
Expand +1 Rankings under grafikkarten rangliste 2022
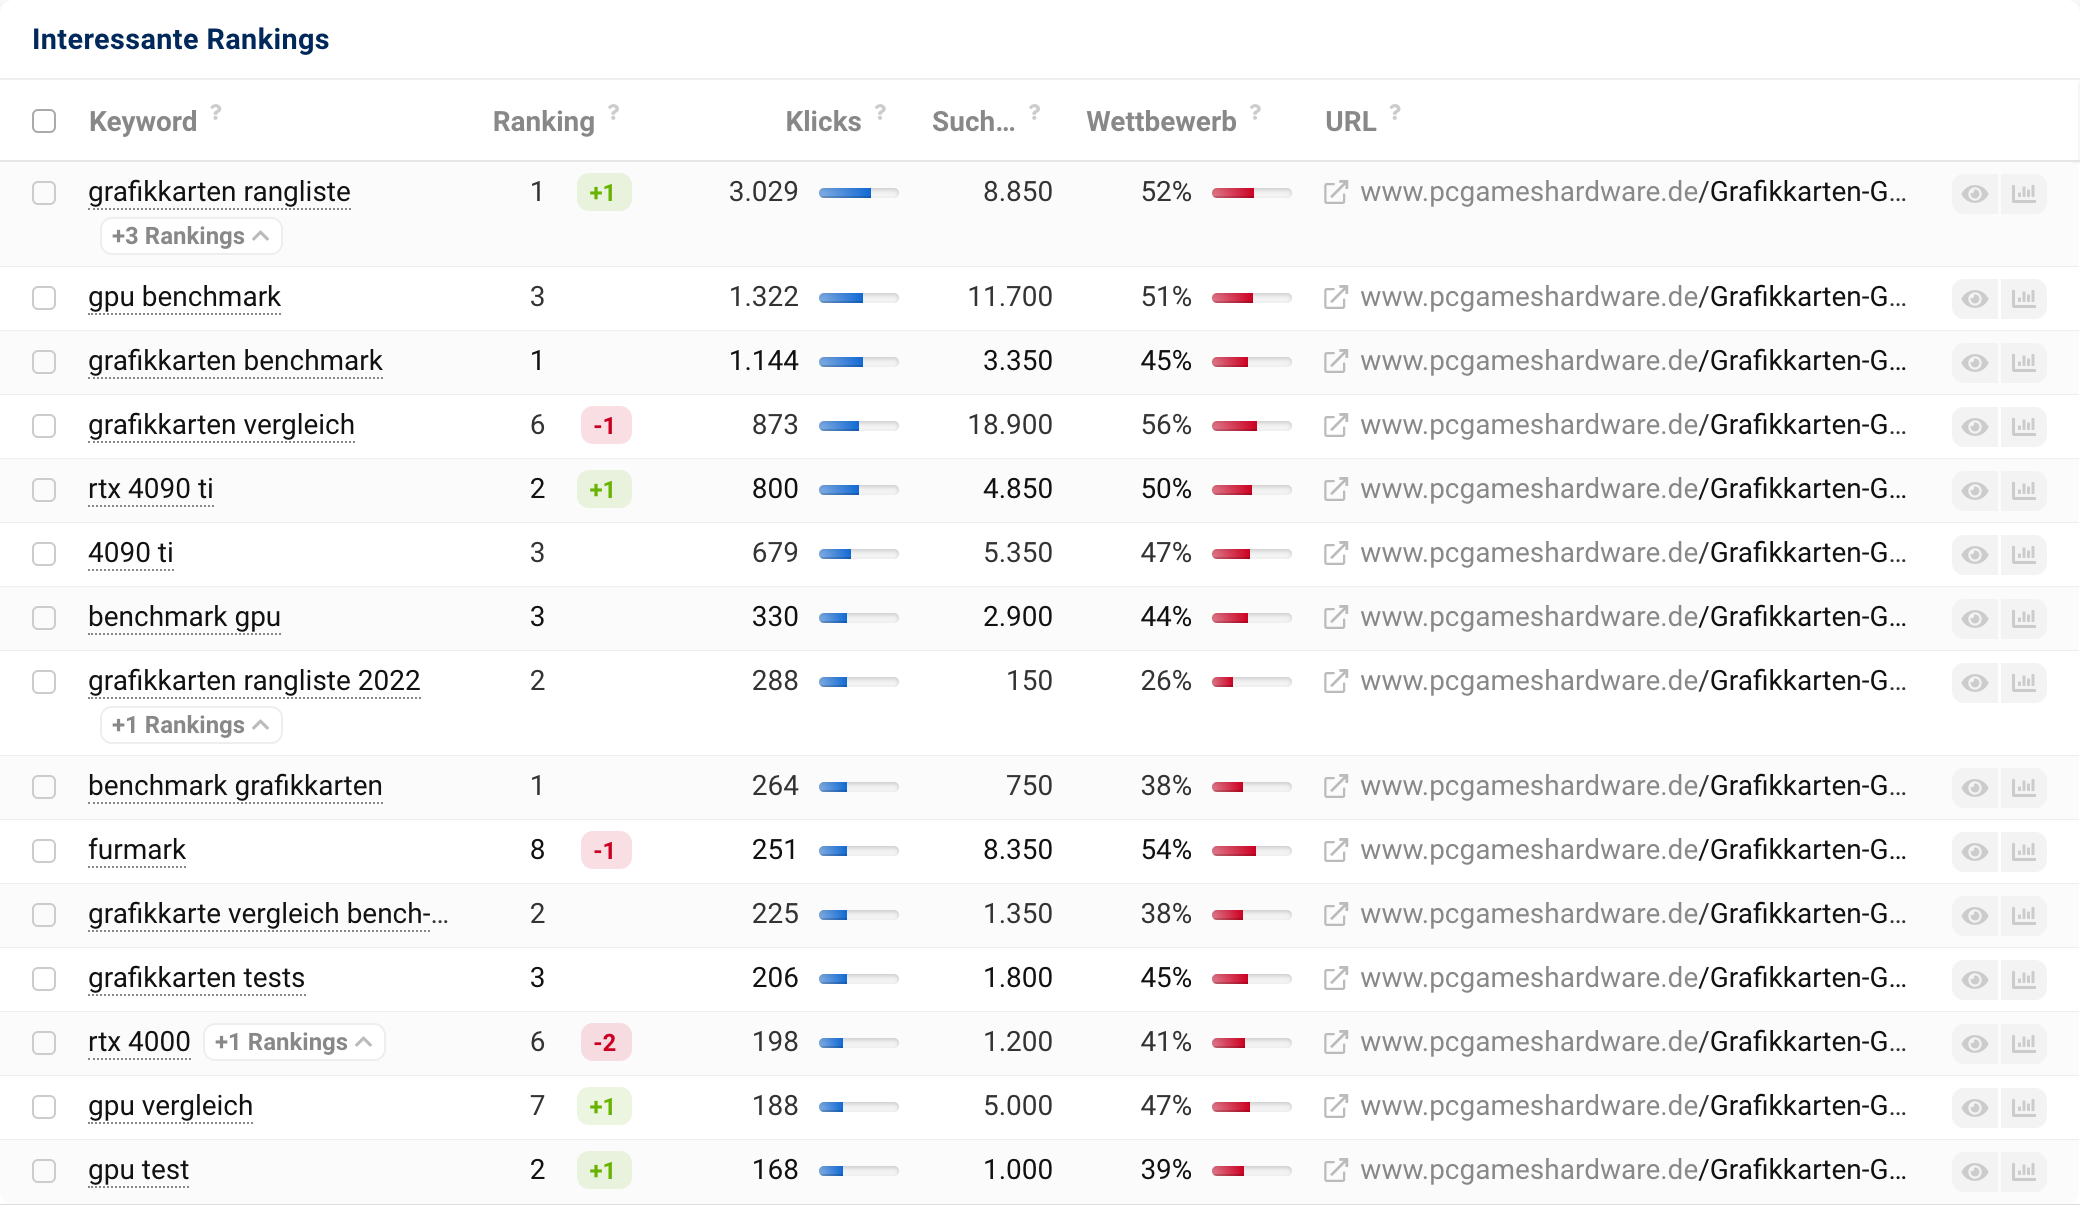pos(190,725)
